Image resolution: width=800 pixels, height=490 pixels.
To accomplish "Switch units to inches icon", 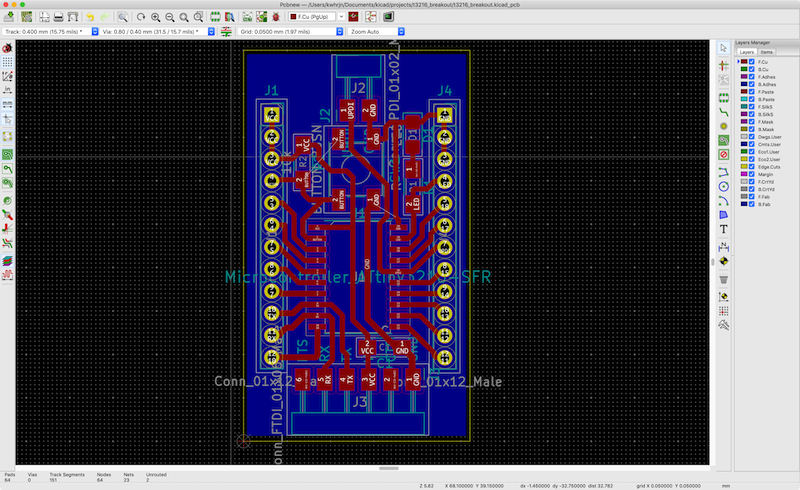I will coord(7,90).
